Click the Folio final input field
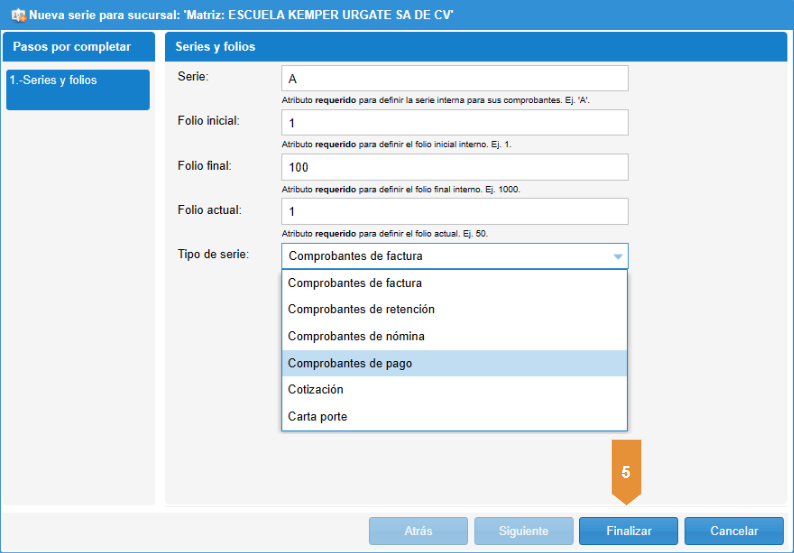 pyautogui.click(x=454, y=167)
